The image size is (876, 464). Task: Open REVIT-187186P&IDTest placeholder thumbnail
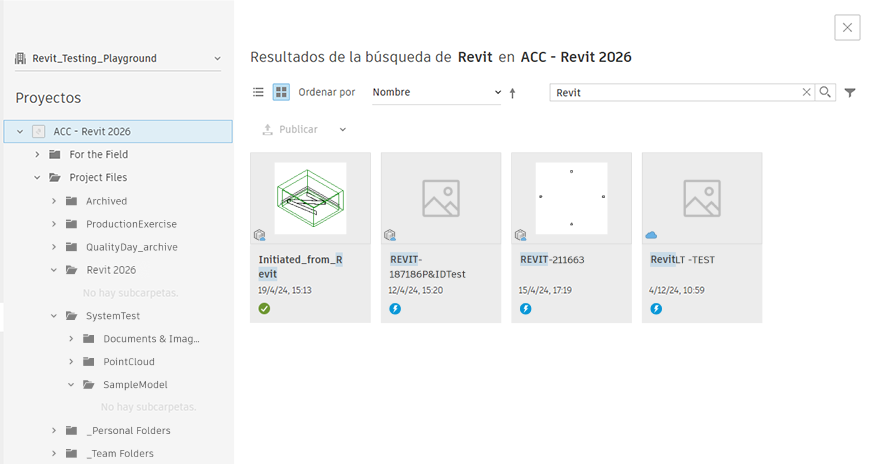[x=441, y=198]
